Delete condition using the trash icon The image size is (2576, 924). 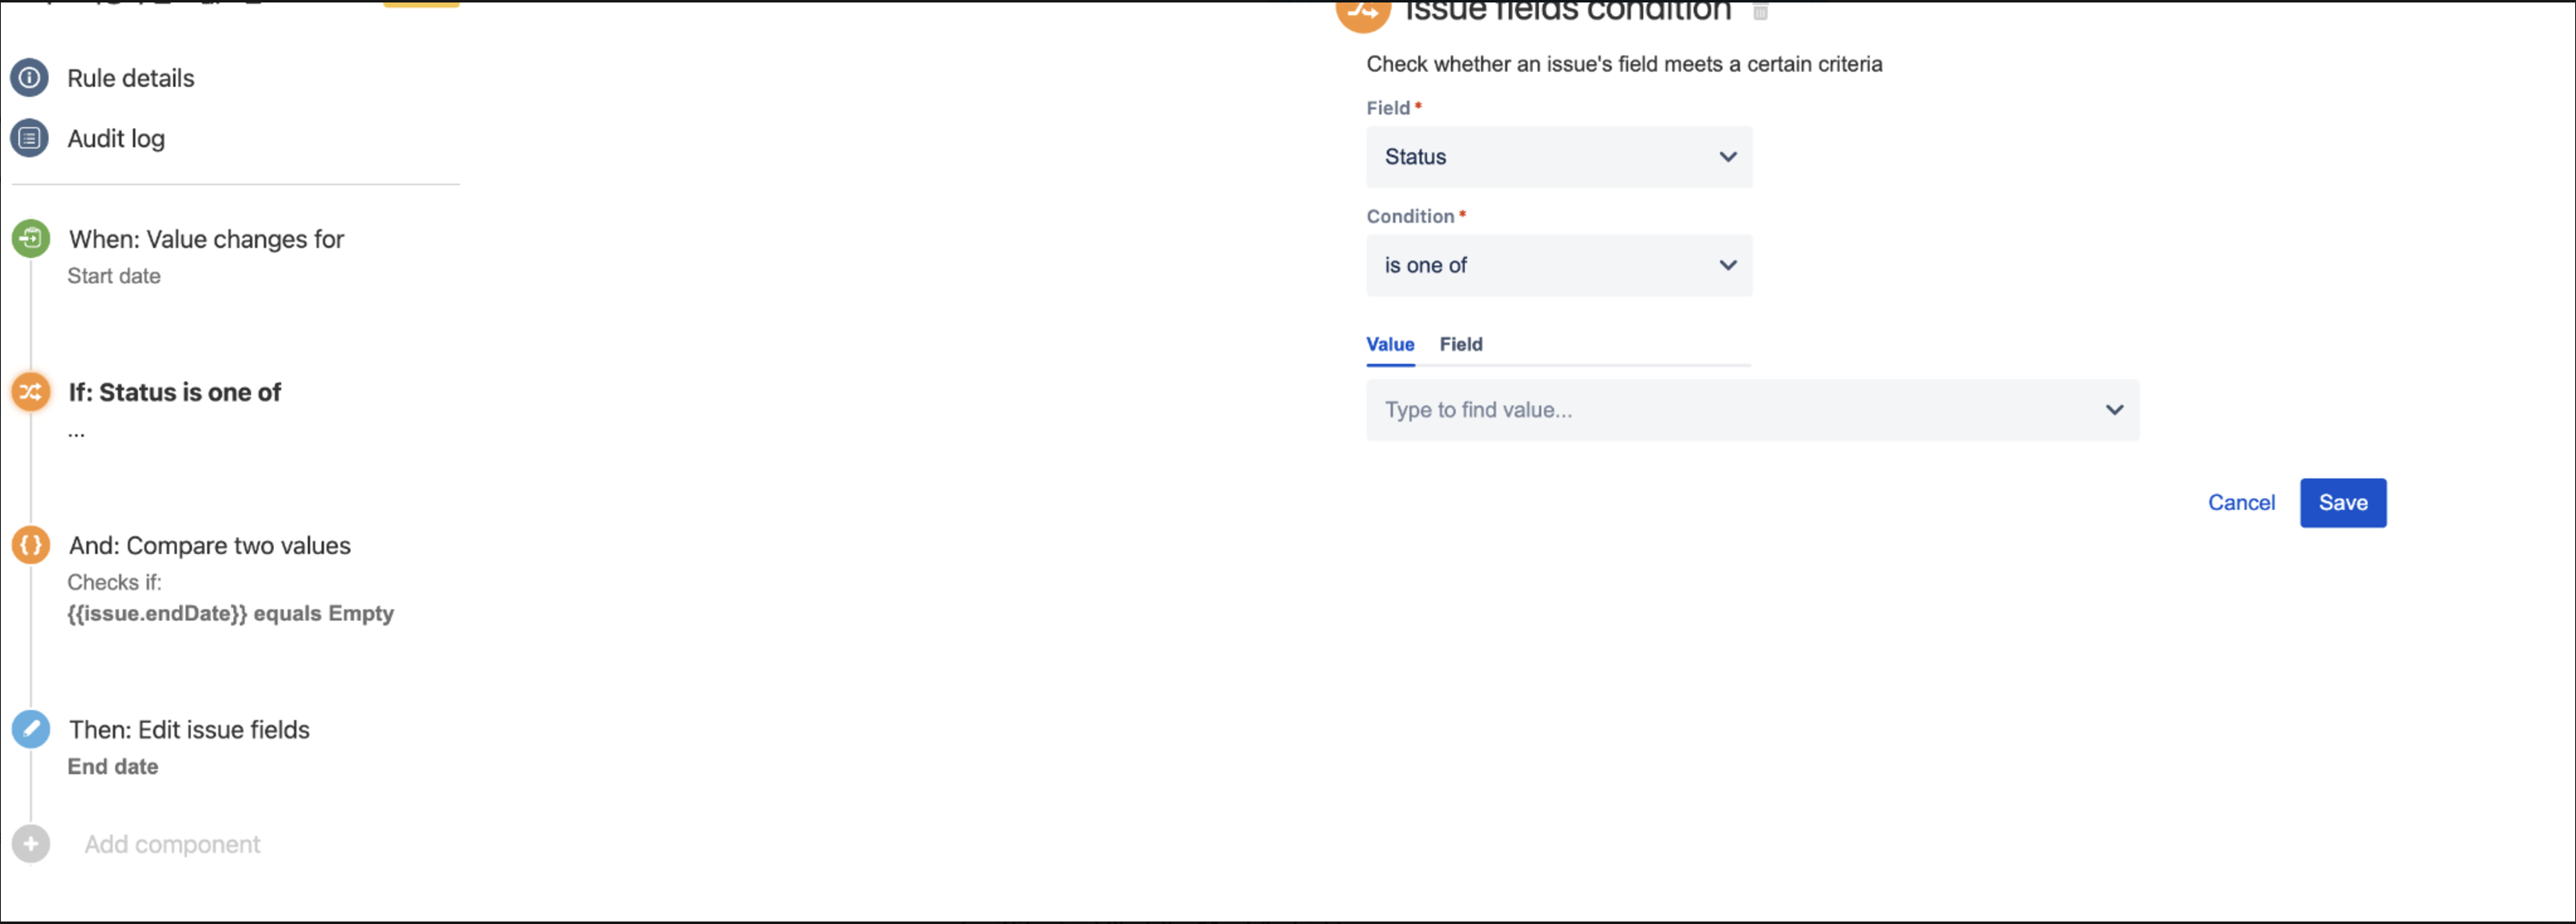pyautogui.click(x=1761, y=12)
